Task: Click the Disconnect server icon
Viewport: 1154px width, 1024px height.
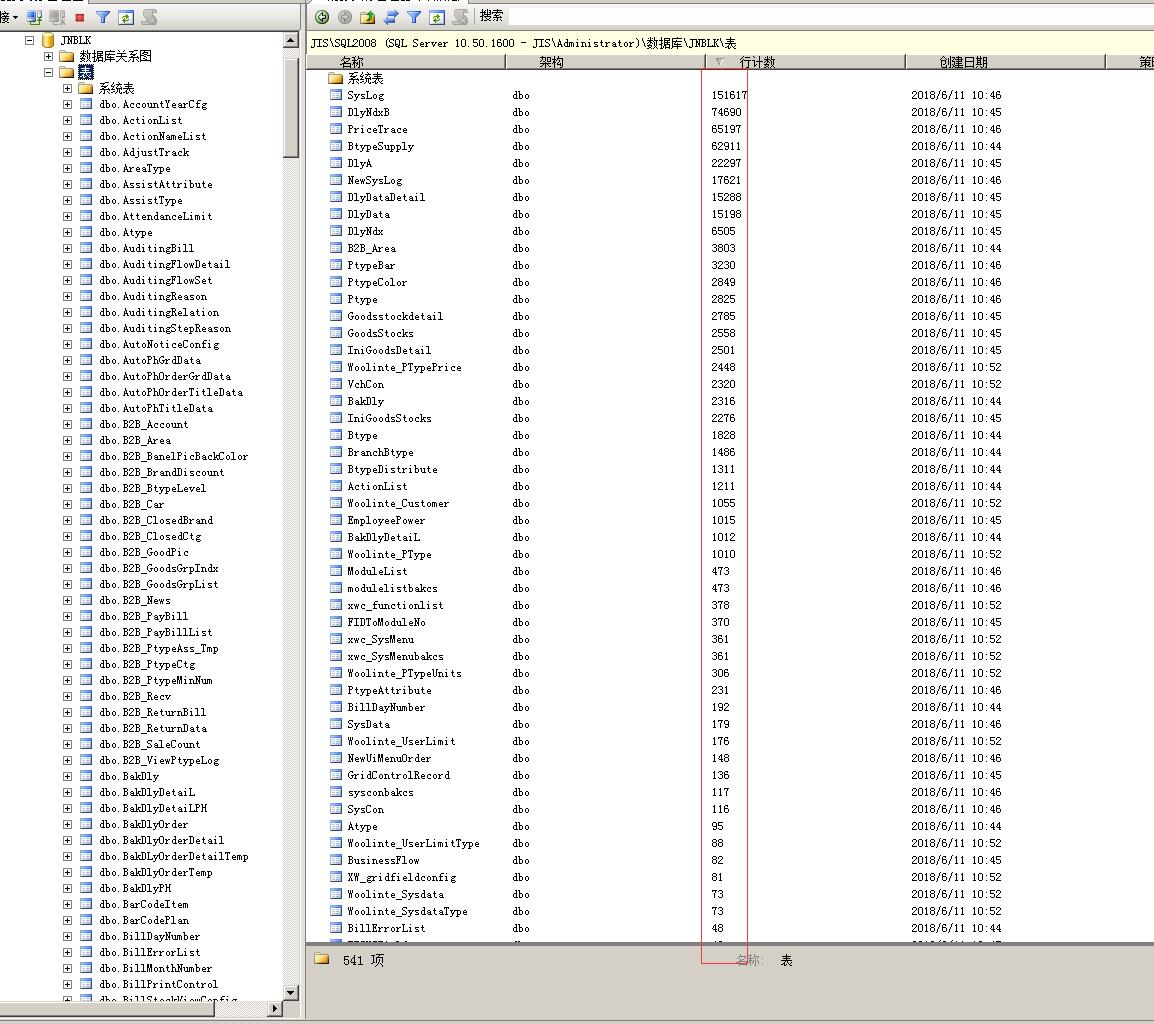Action: click(57, 17)
